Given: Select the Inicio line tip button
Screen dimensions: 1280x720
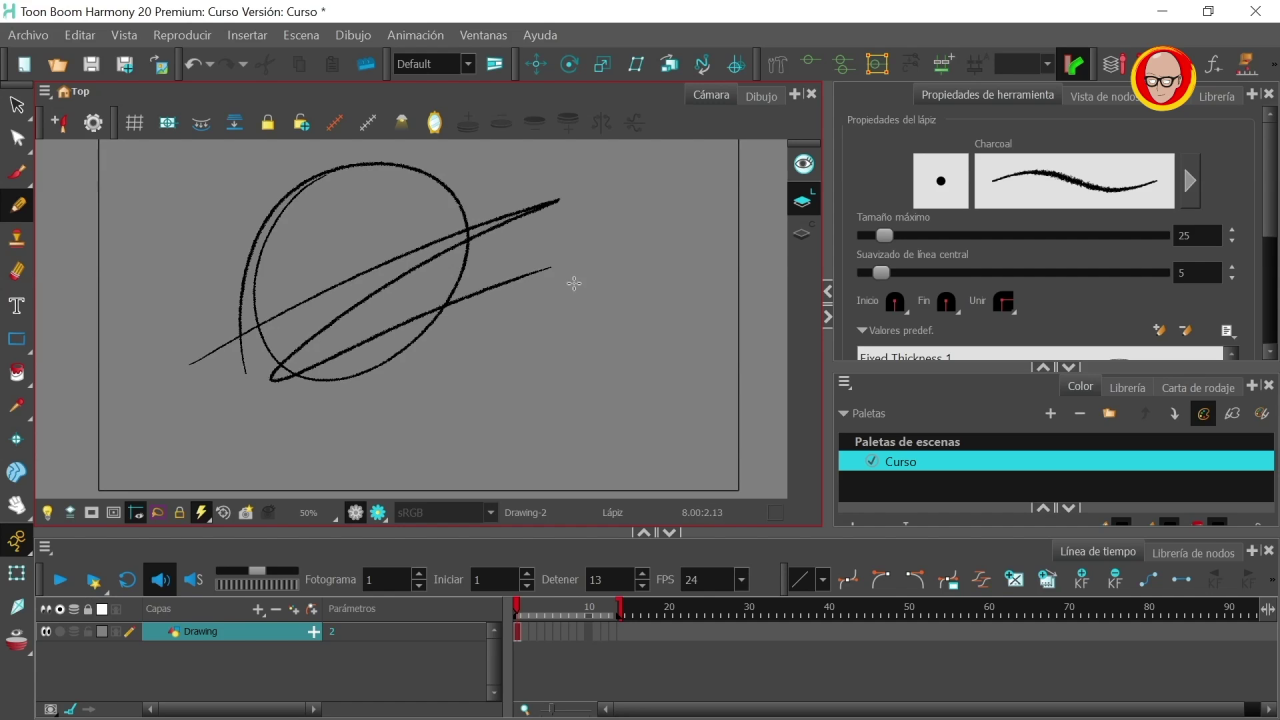Looking at the screenshot, I should pyautogui.click(x=895, y=302).
